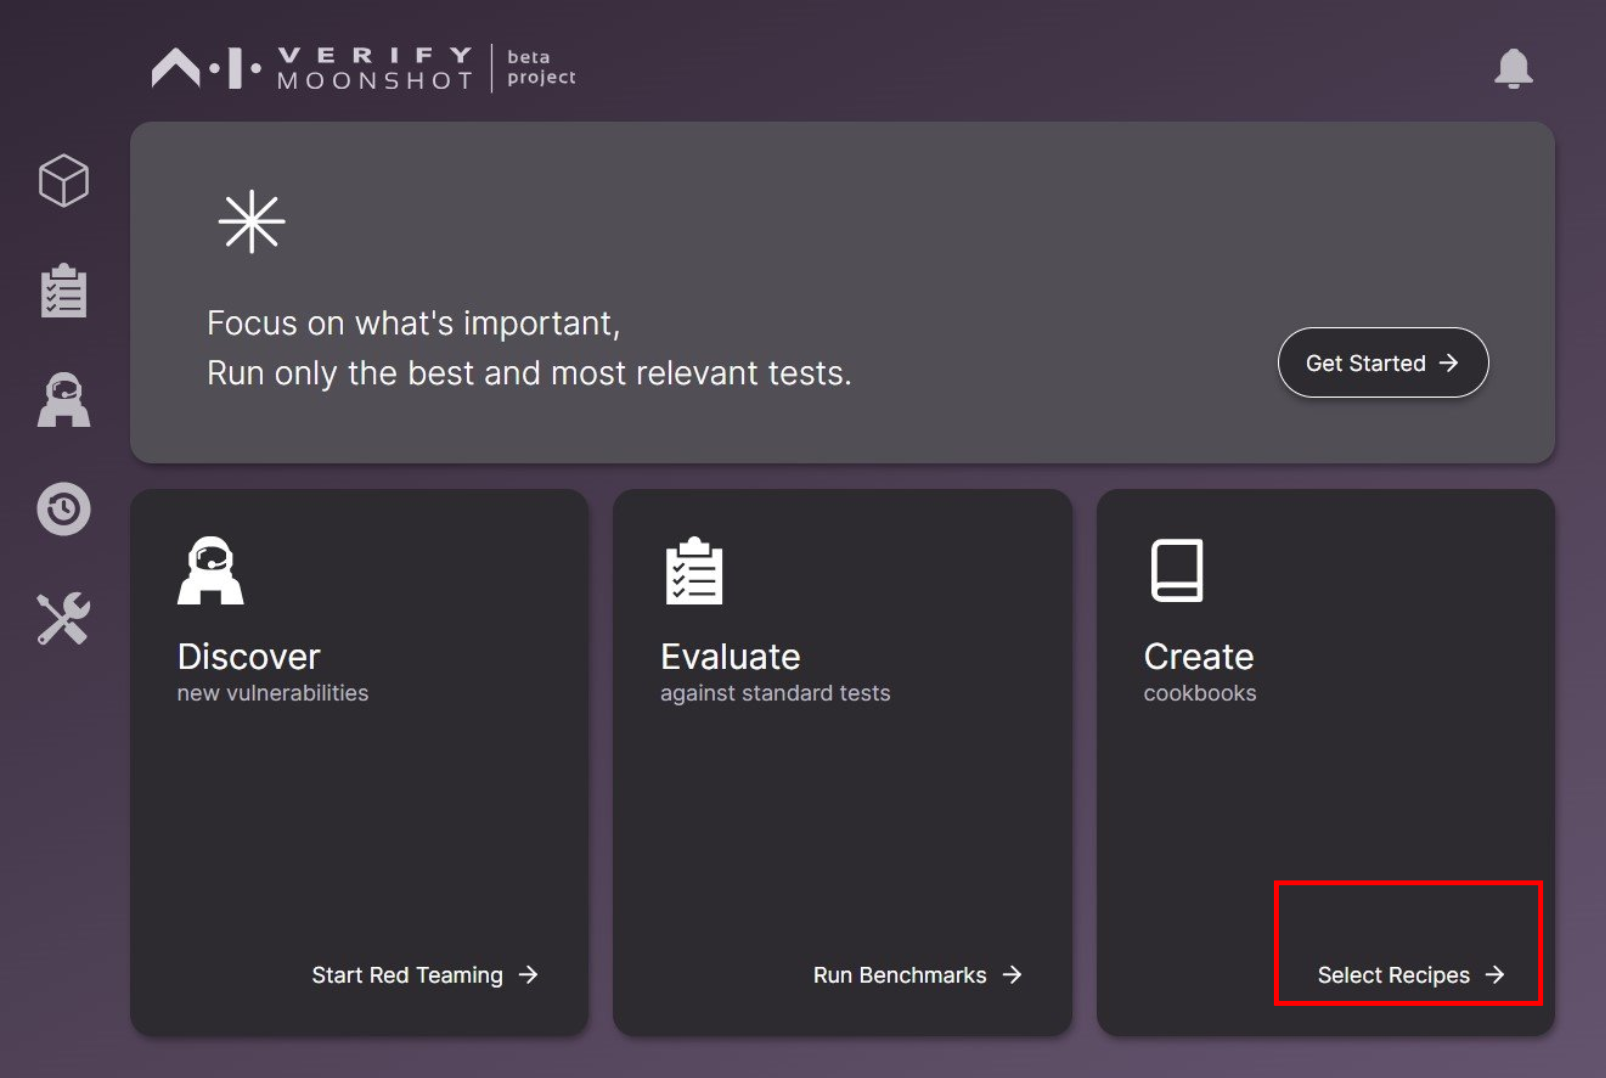Click the arrow beside Run Benchmarks
The width and height of the screenshot is (1606, 1078).
pos(1012,975)
